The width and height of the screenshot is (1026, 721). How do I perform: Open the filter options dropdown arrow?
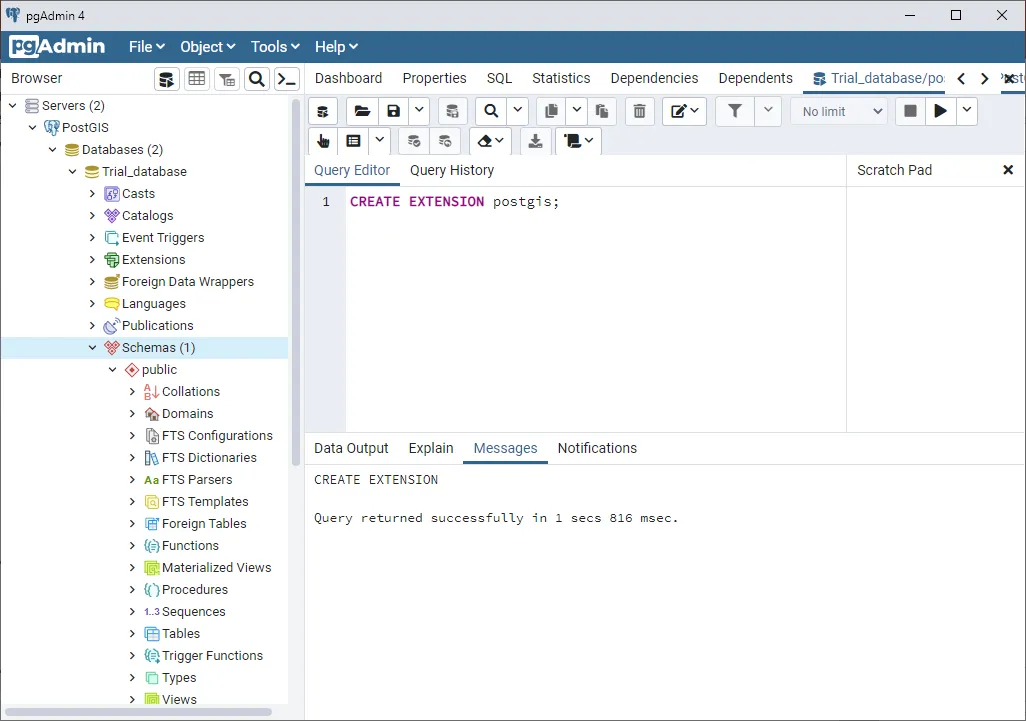[x=768, y=111]
